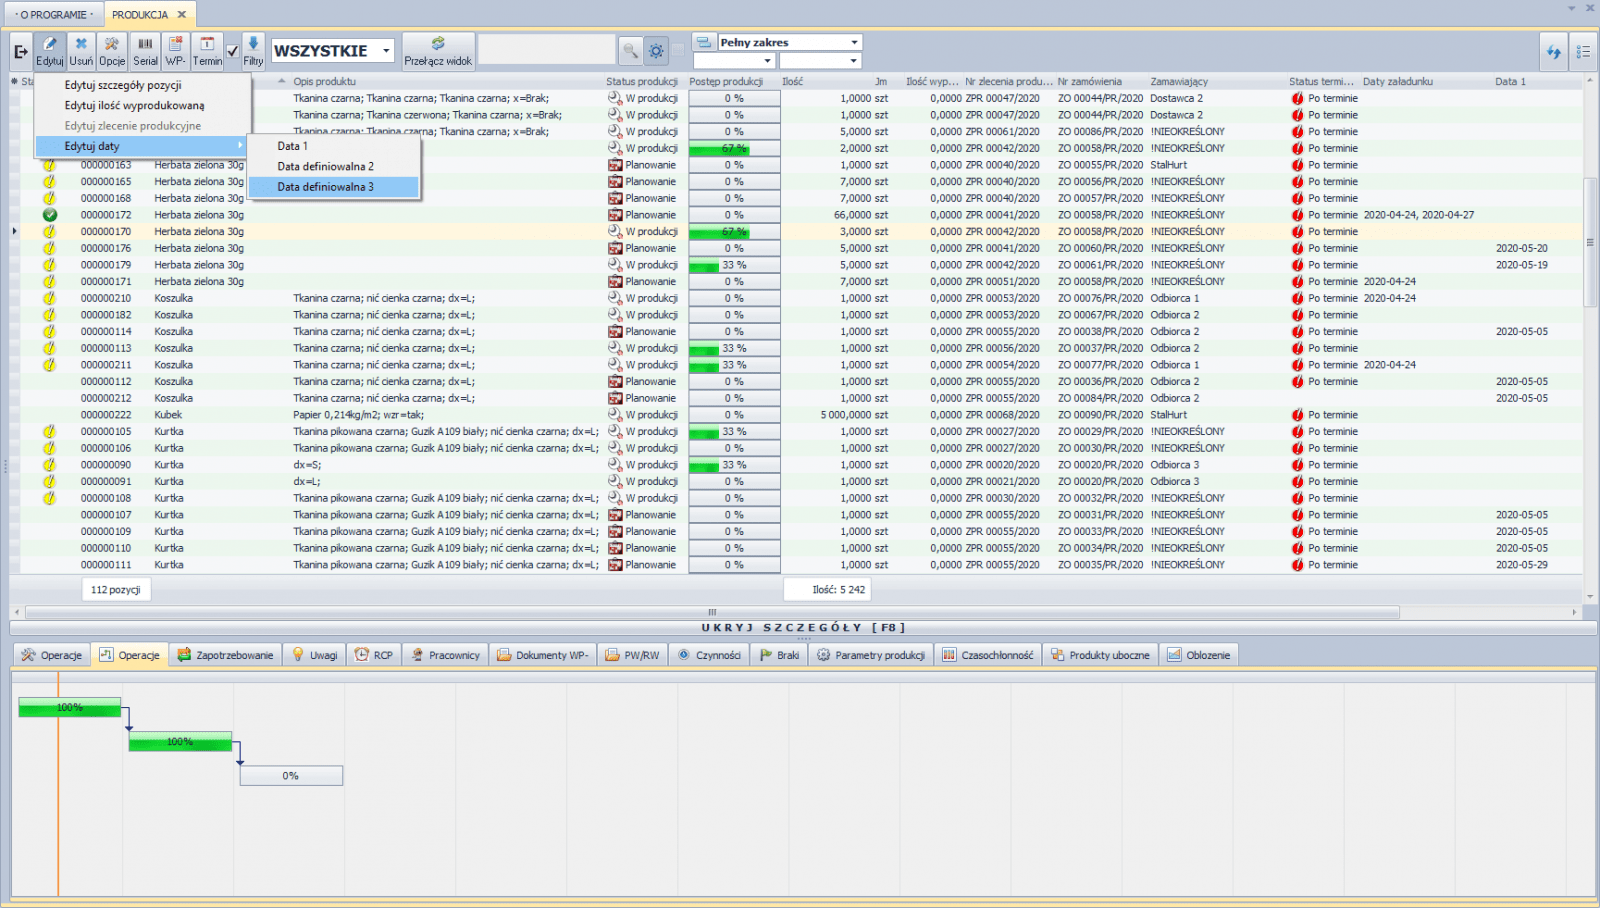
Task: Select Edytuj ilość wyprodukowaną menu item
Action: coord(134,106)
